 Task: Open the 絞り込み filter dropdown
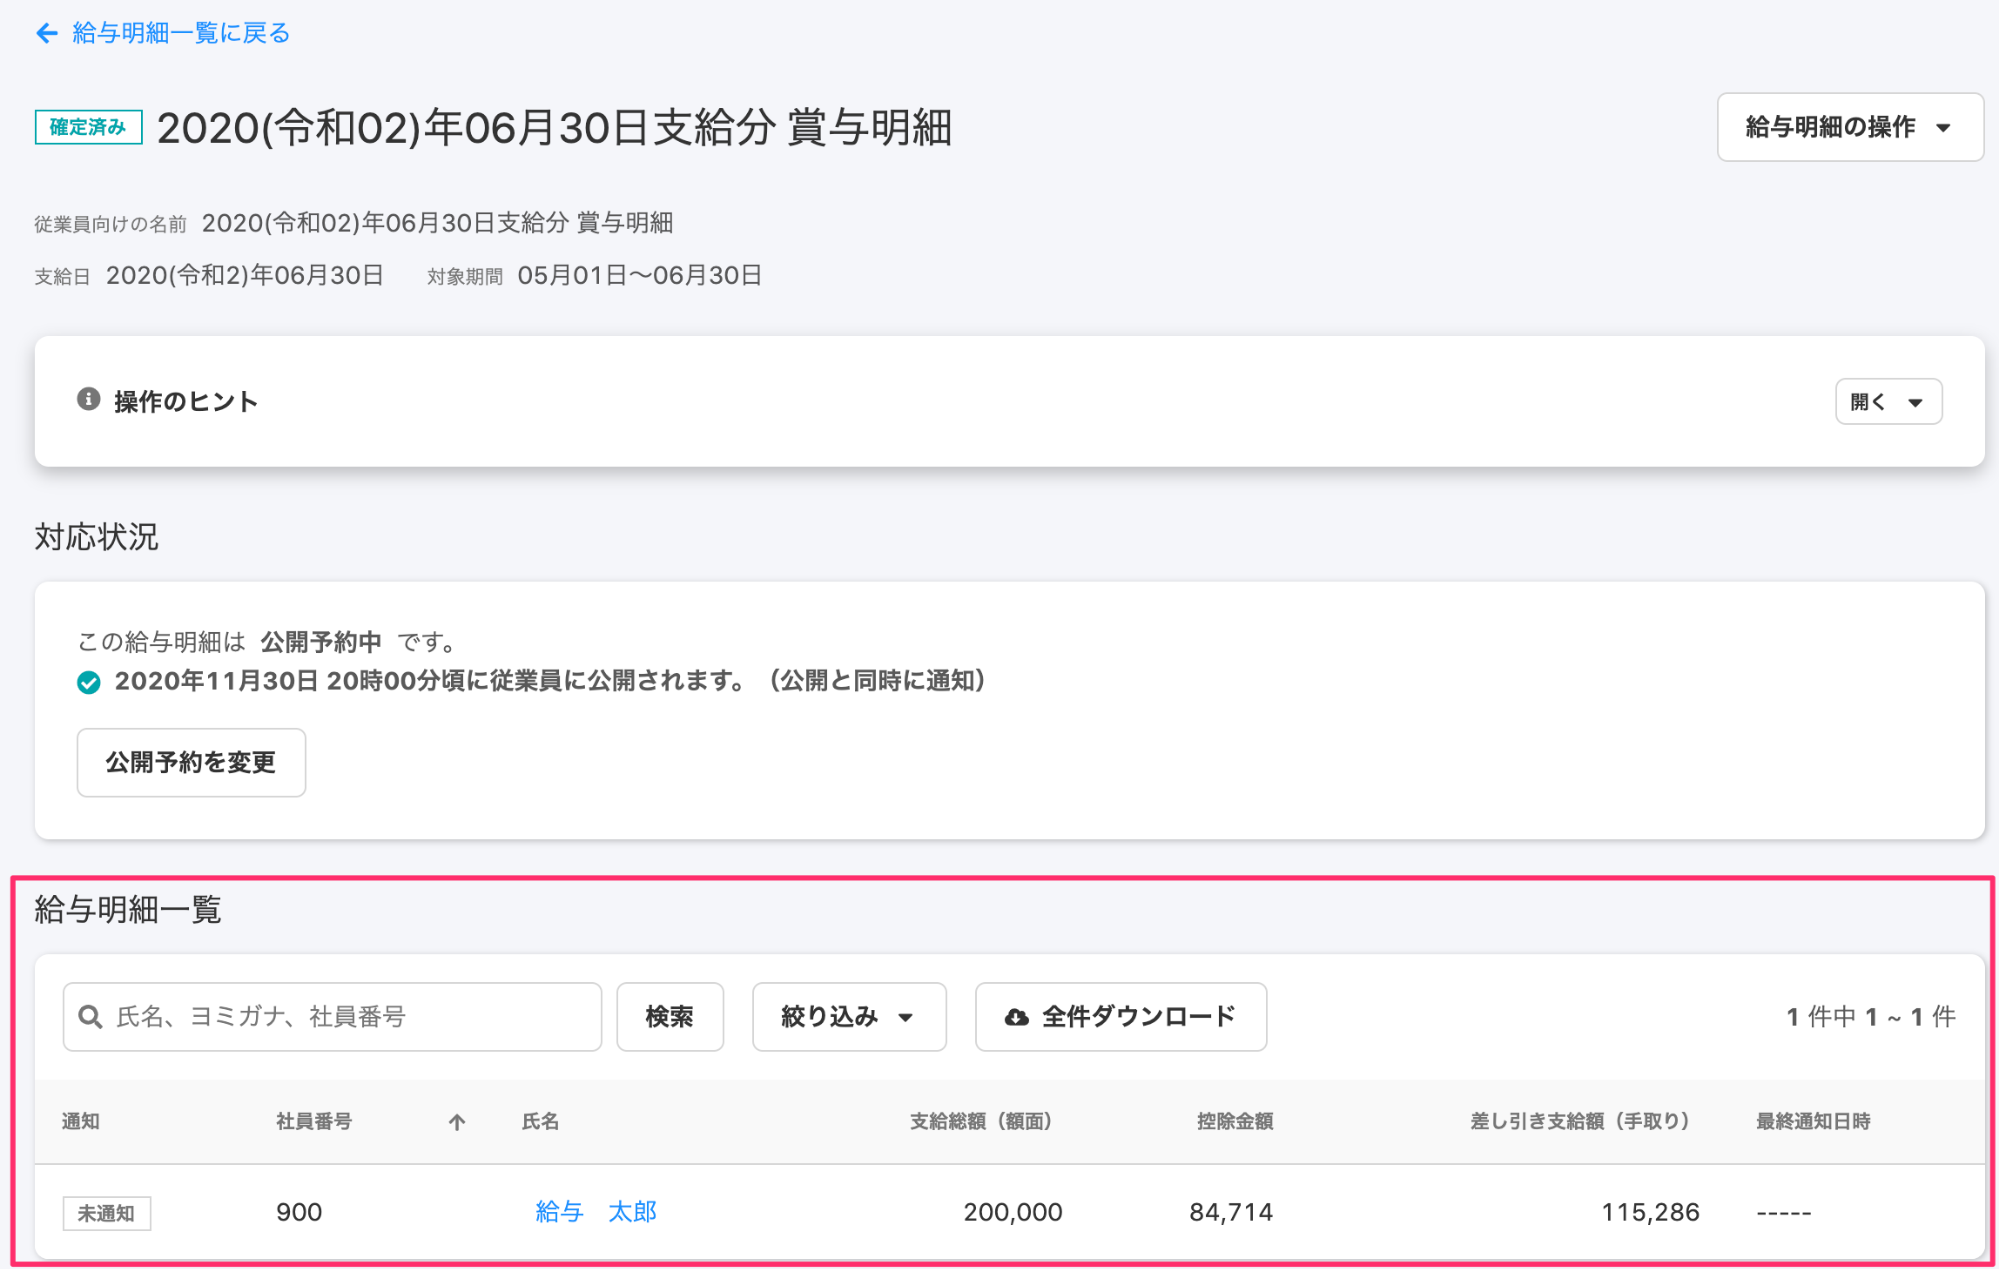pos(848,1017)
